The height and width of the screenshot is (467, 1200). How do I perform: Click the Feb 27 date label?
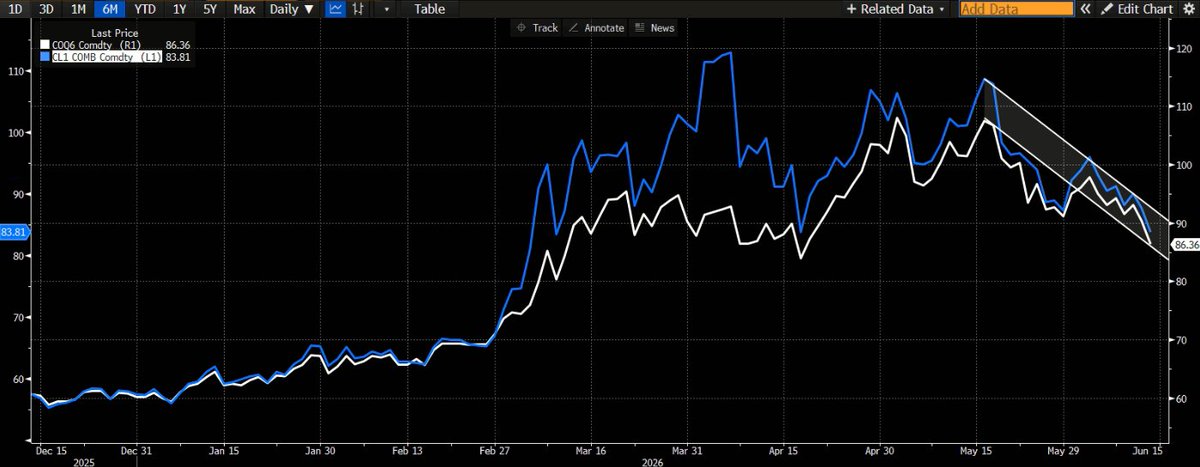click(x=496, y=449)
